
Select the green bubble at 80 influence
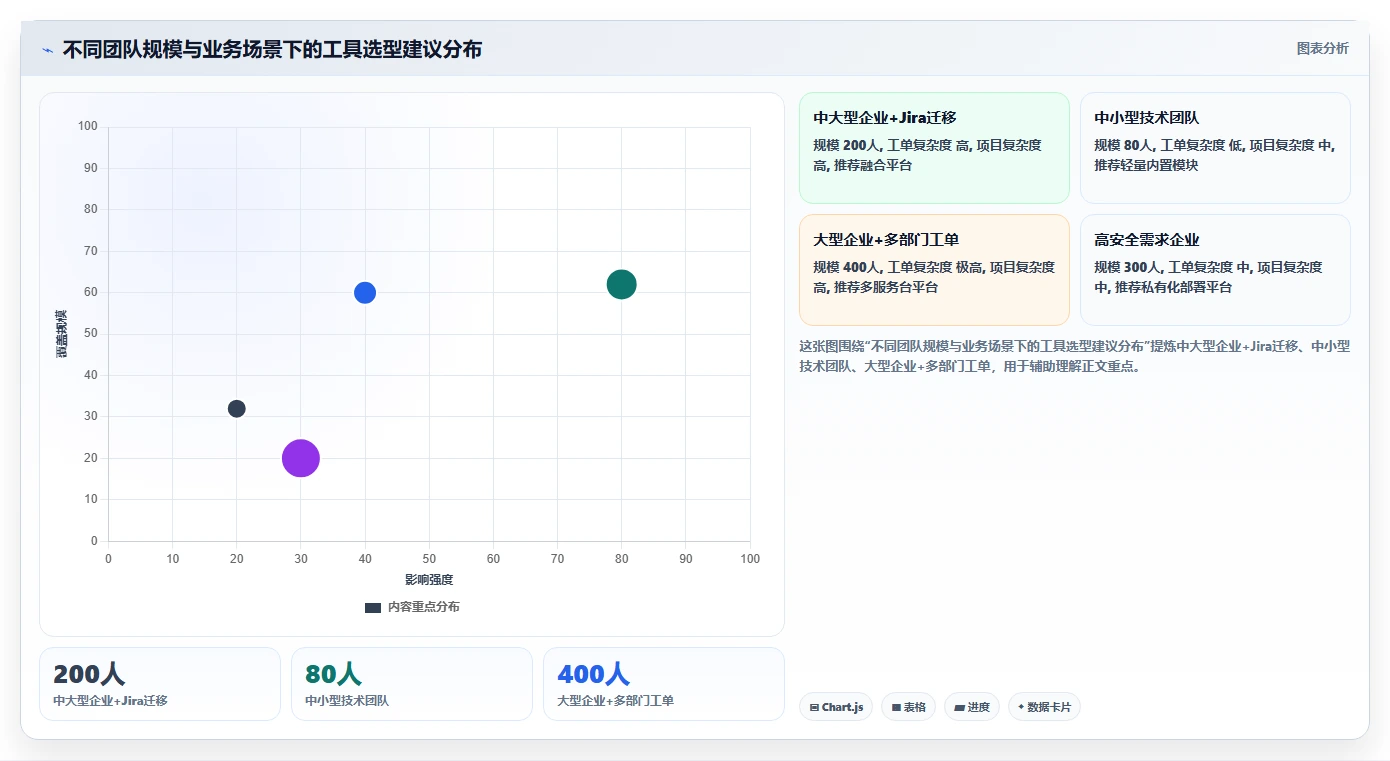621,284
